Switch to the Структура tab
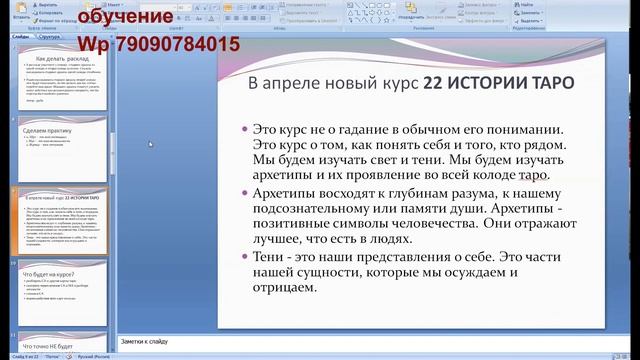The image size is (640, 360). pyautogui.click(x=49, y=37)
